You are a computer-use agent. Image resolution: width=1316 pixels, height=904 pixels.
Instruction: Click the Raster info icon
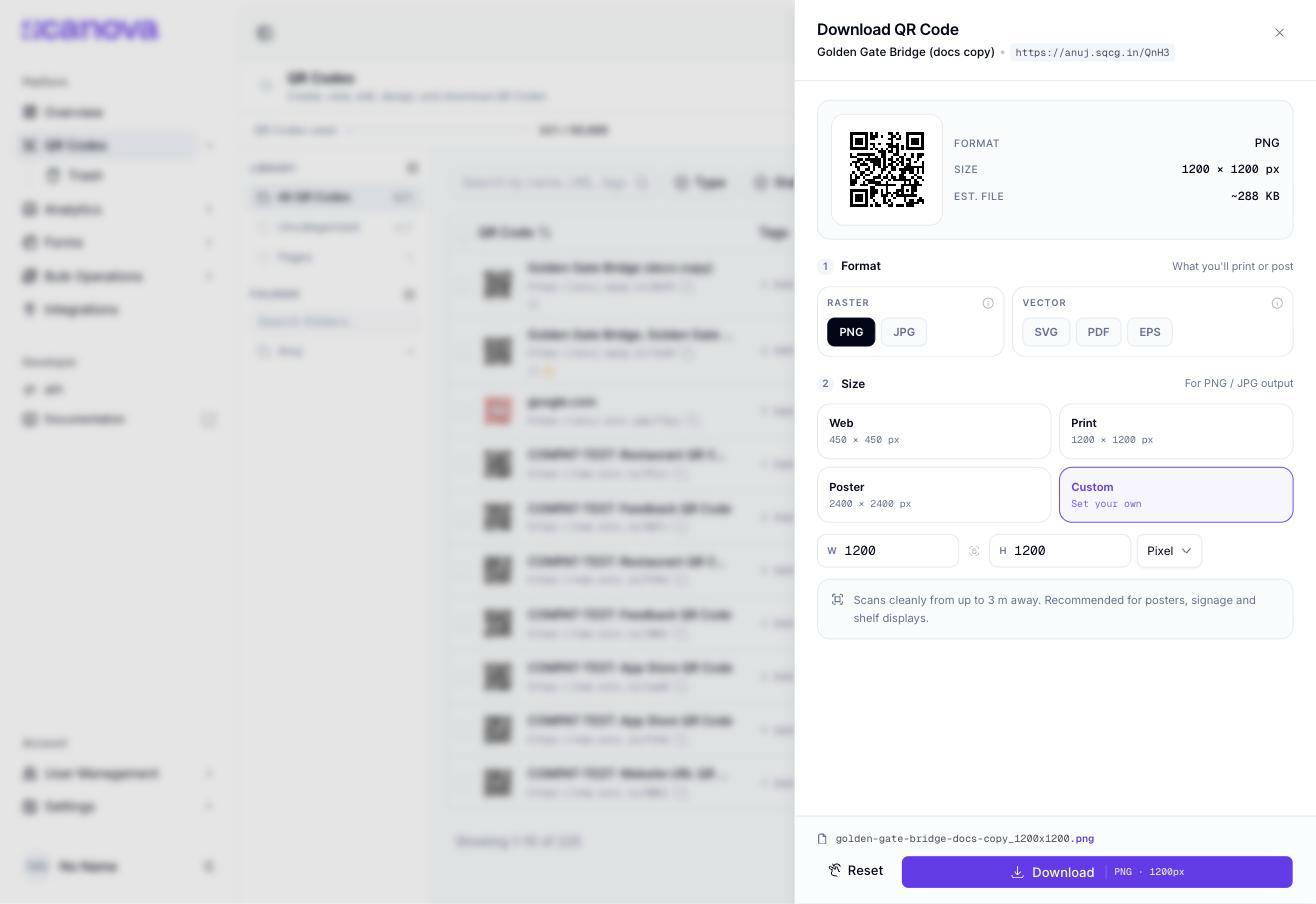988,303
